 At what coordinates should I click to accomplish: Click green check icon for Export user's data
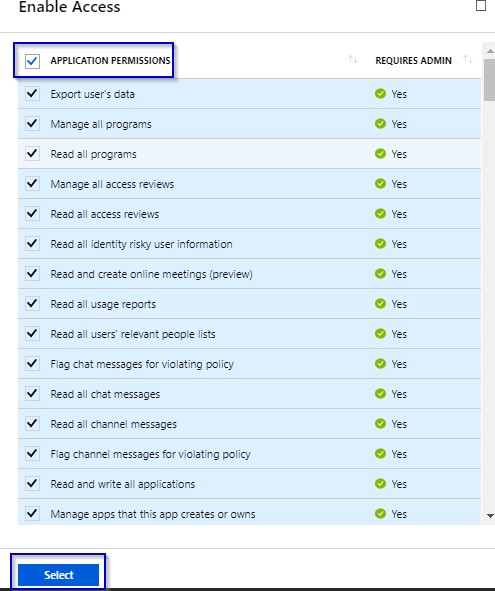(x=380, y=93)
